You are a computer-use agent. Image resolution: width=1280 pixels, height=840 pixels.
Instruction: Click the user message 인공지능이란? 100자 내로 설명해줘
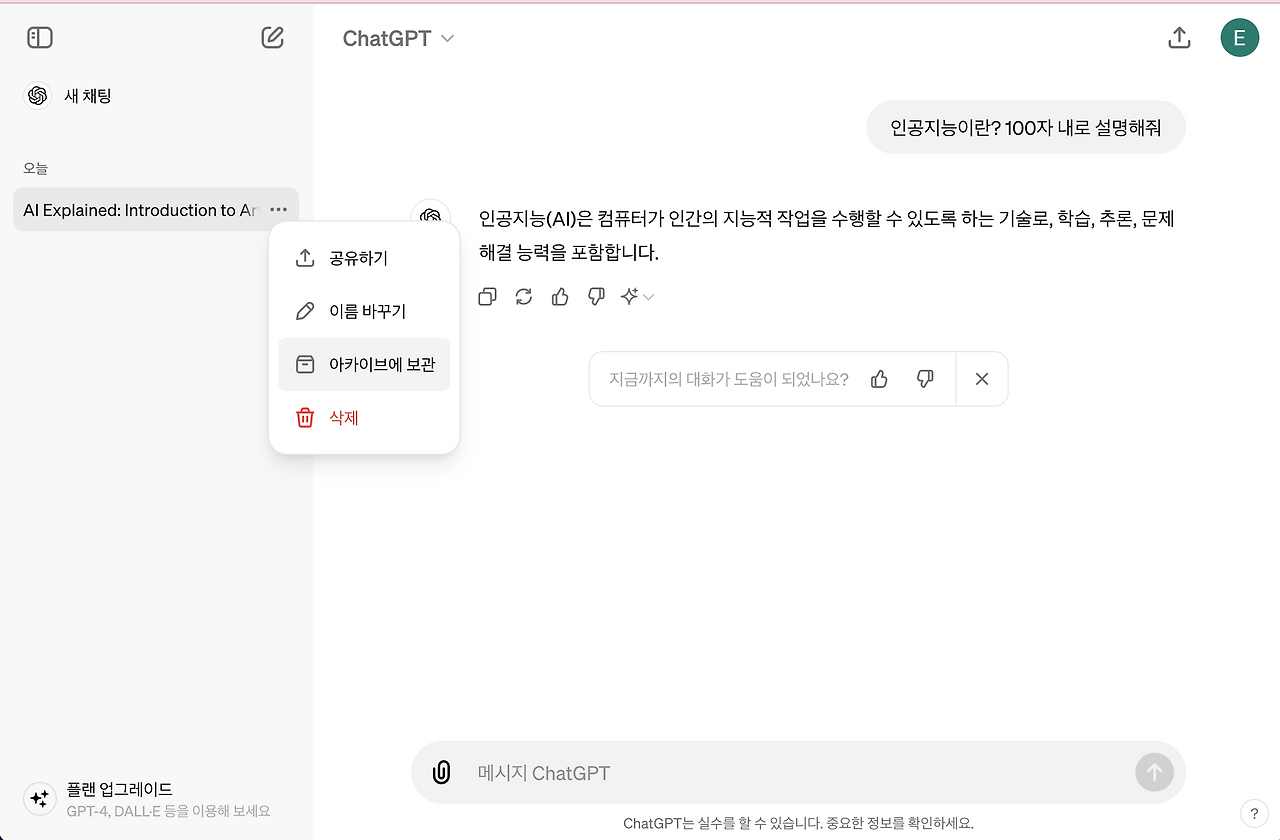tap(1026, 128)
